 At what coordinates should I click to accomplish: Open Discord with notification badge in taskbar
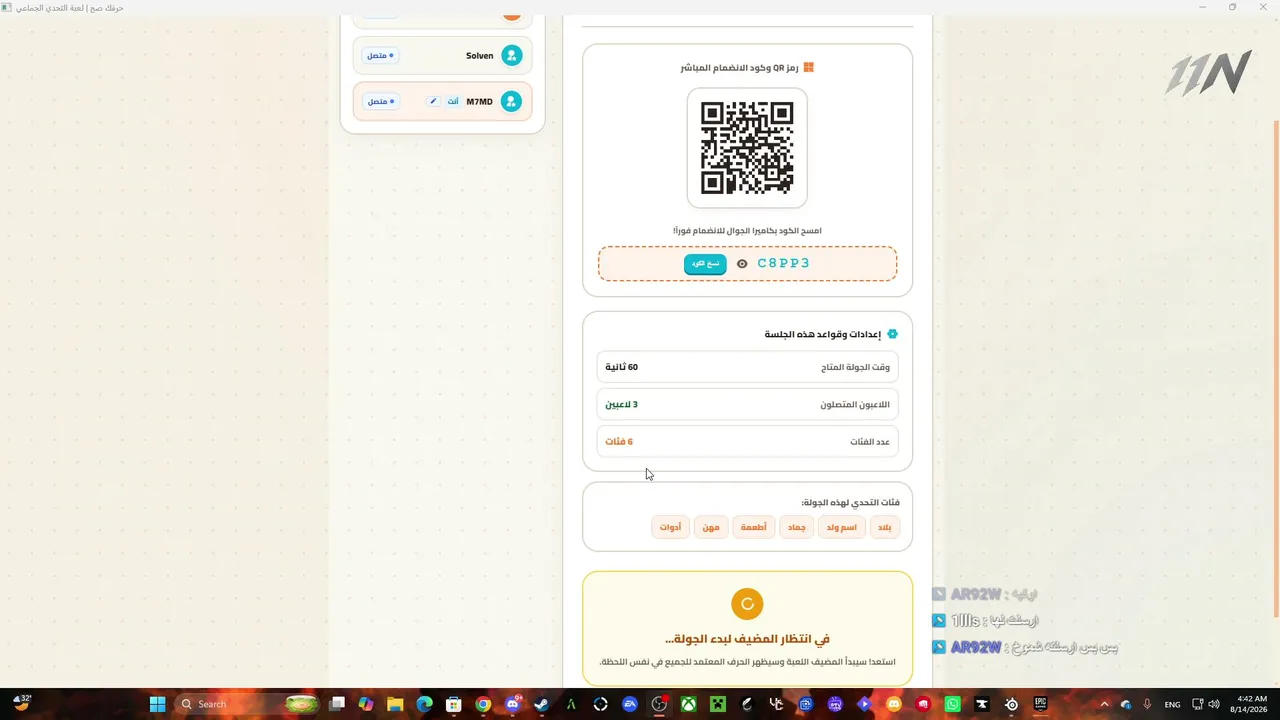click(512, 704)
